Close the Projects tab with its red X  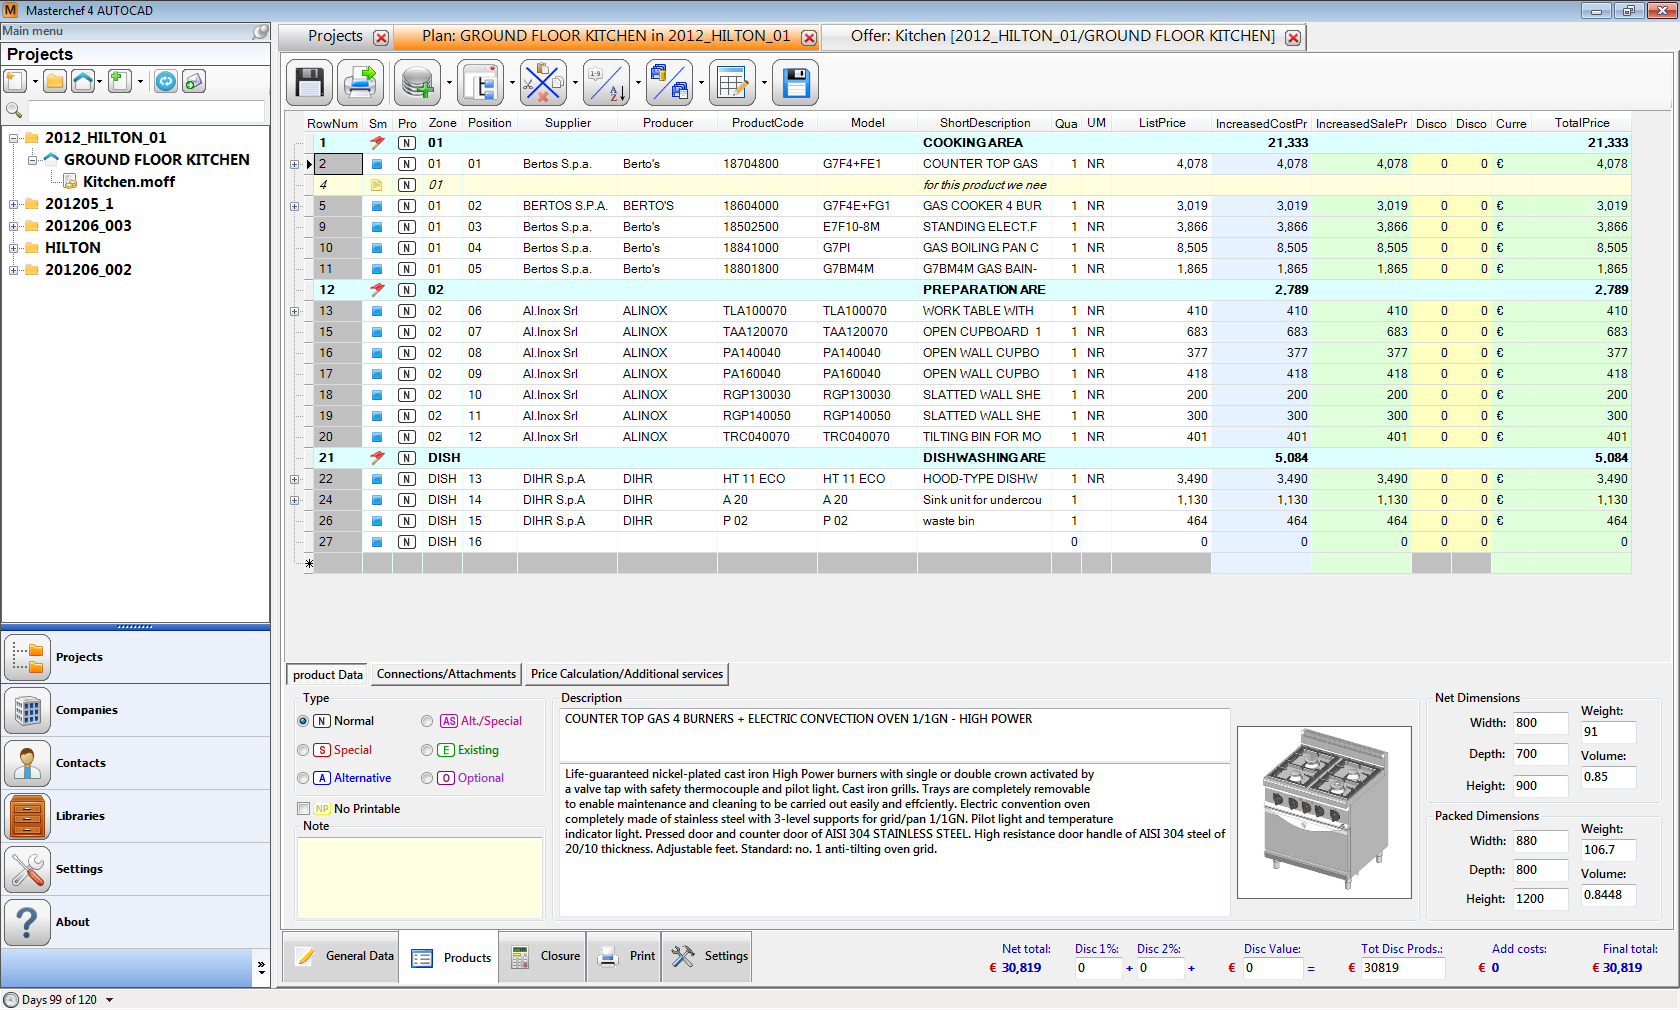click(x=381, y=38)
